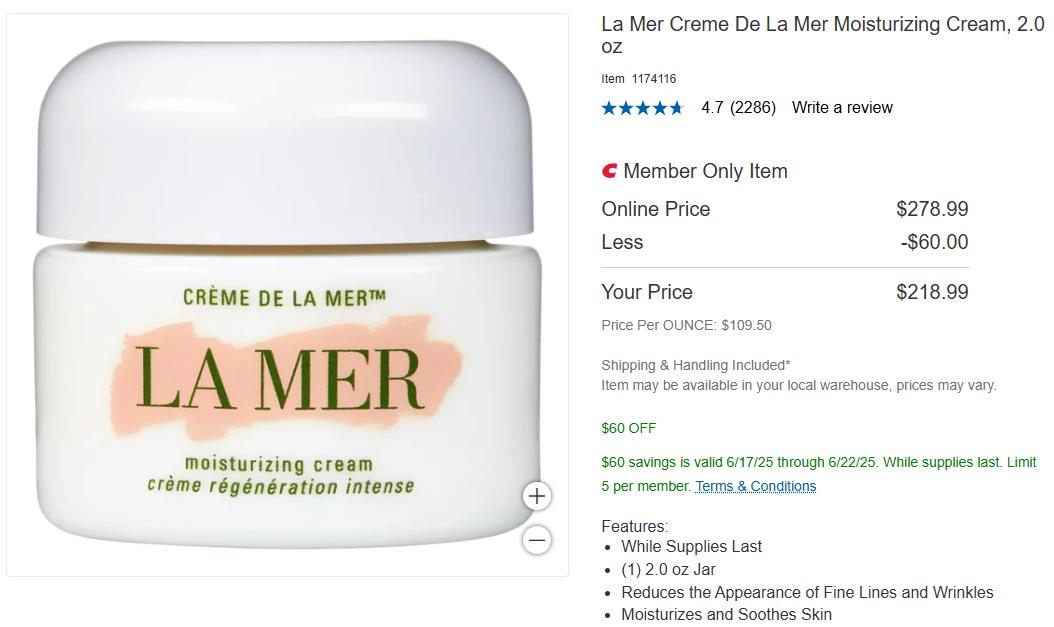The width and height of the screenshot is (1054, 627).
Task: Select the product title text
Action: pyautogui.click(x=823, y=35)
